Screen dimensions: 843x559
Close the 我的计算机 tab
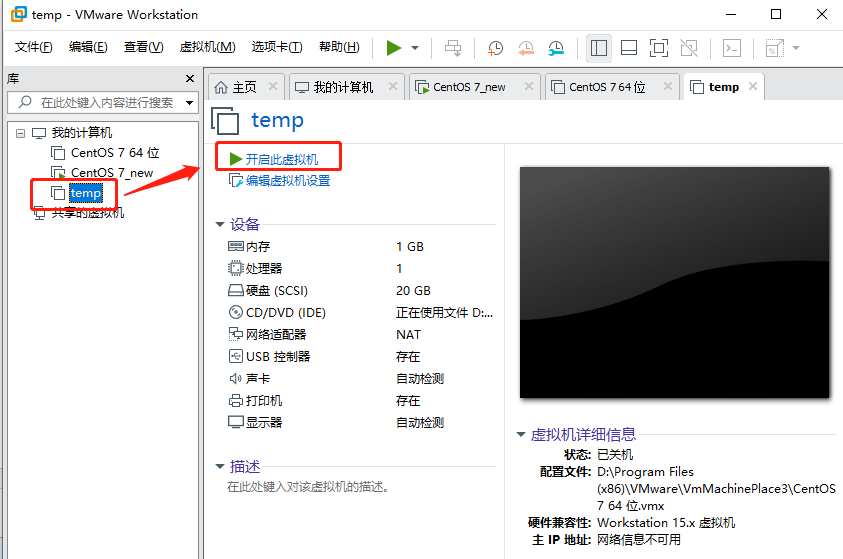coord(393,86)
